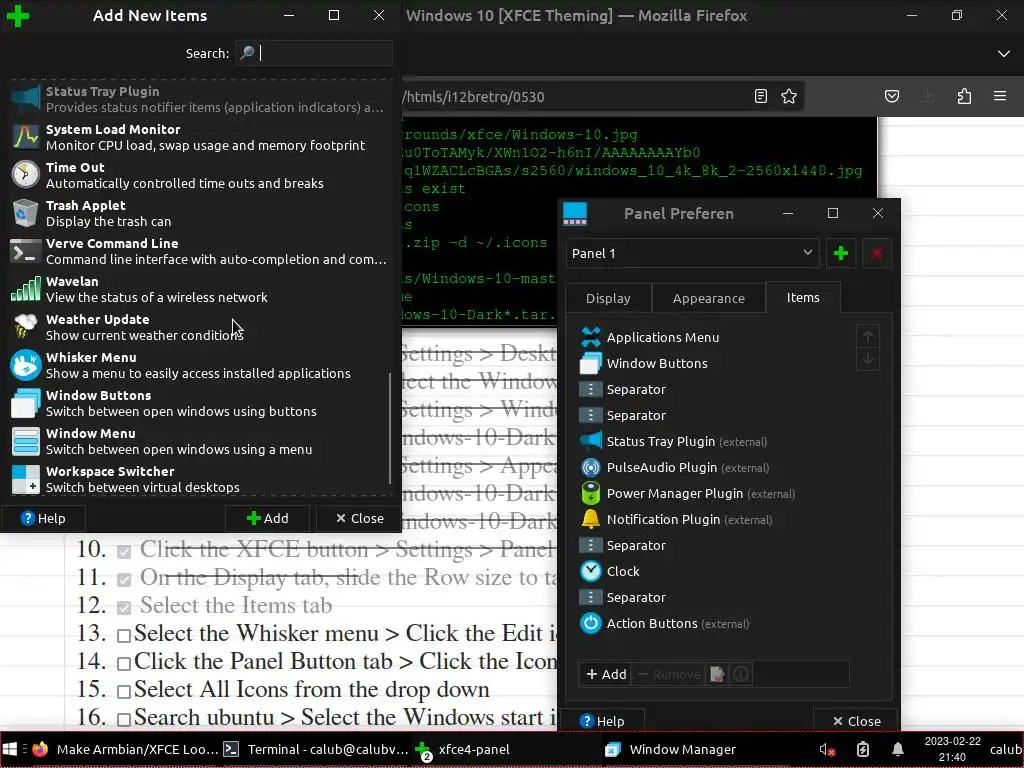The height and width of the screenshot is (768, 1024).
Task: Open notification bell in taskbar tray
Action: pos(898,750)
